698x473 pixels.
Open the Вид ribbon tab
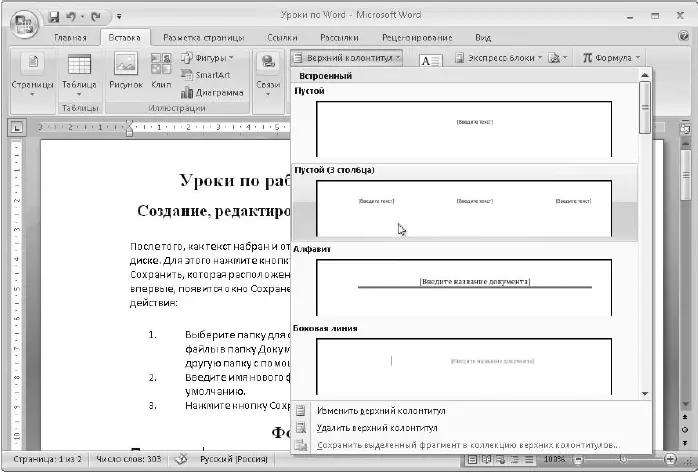tap(483, 38)
